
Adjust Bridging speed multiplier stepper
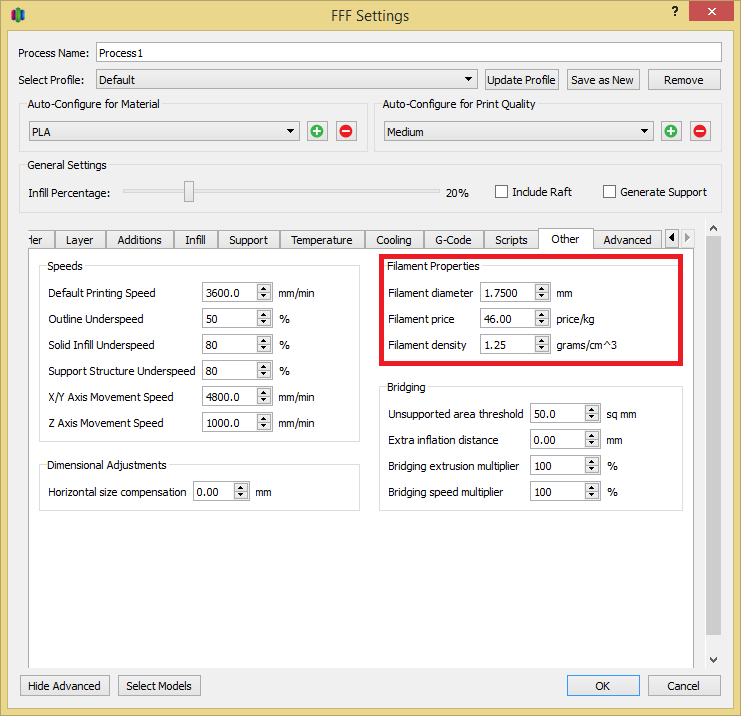tap(592, 492)
